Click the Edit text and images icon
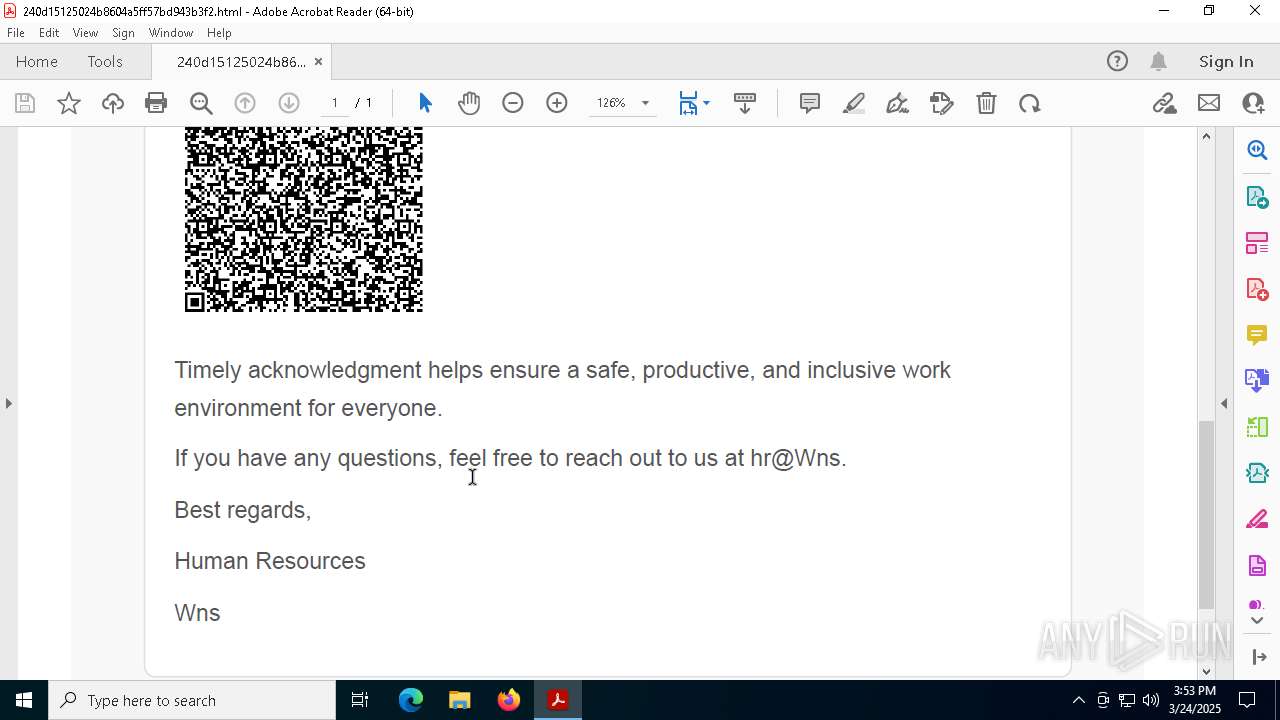The image size is (1280, 720). point(942,103)
